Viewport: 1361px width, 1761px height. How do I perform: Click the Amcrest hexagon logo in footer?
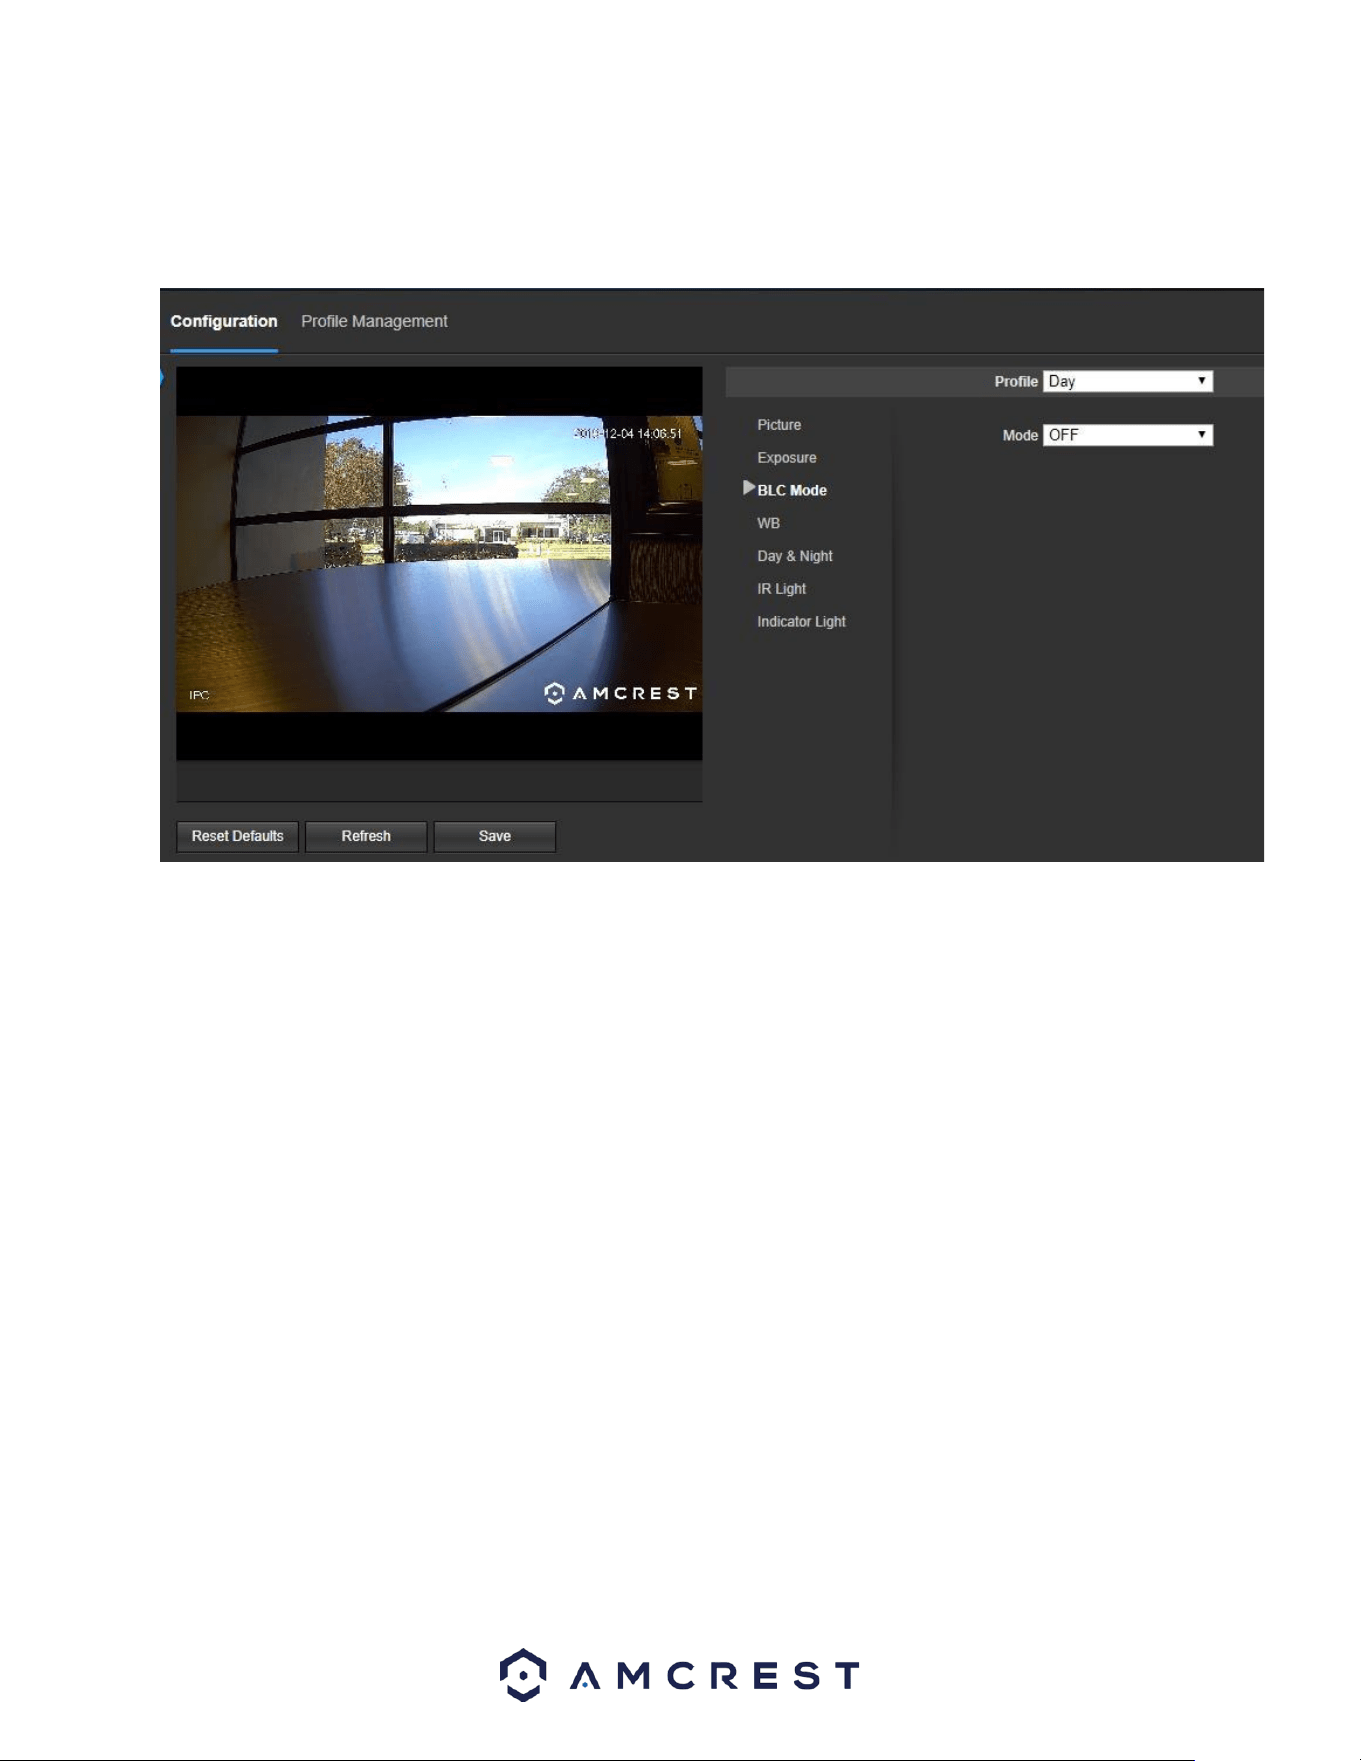[x=523, y=1674]
